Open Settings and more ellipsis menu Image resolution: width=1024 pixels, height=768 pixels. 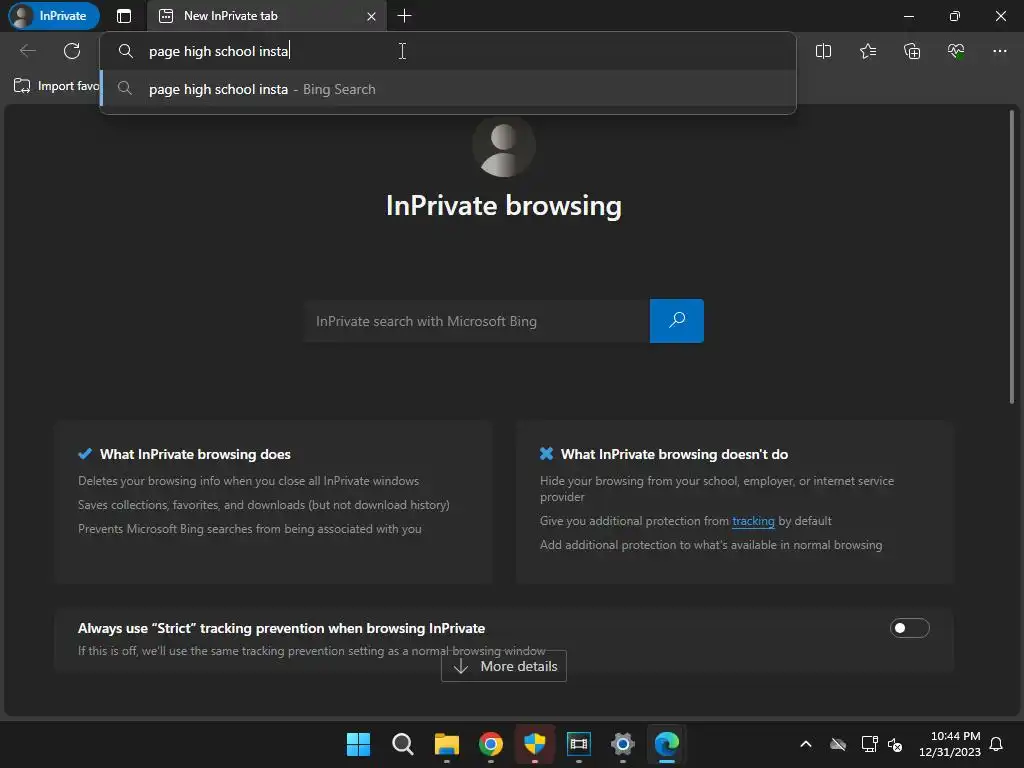(1000, 51)
